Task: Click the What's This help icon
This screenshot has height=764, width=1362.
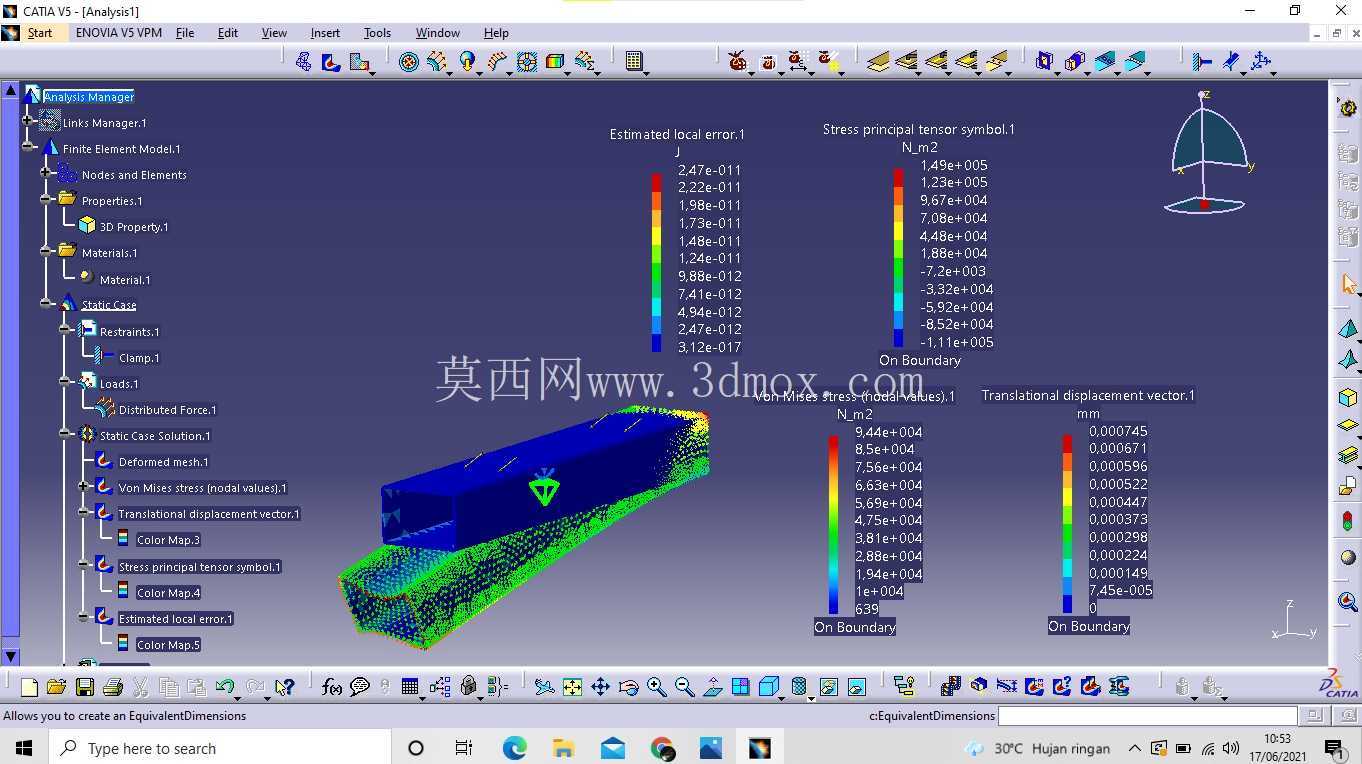Action: point(285,687)
